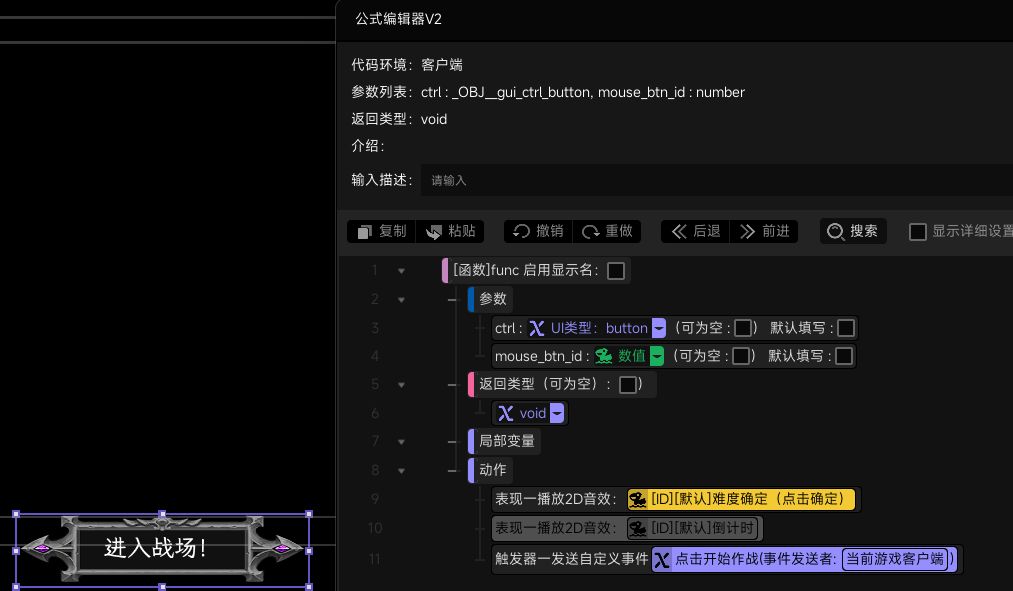The width and height of the screenshot is (1013, 591).
Task: Tick the 可为空 checkbox in ctrl row
Action: [743, 328]
